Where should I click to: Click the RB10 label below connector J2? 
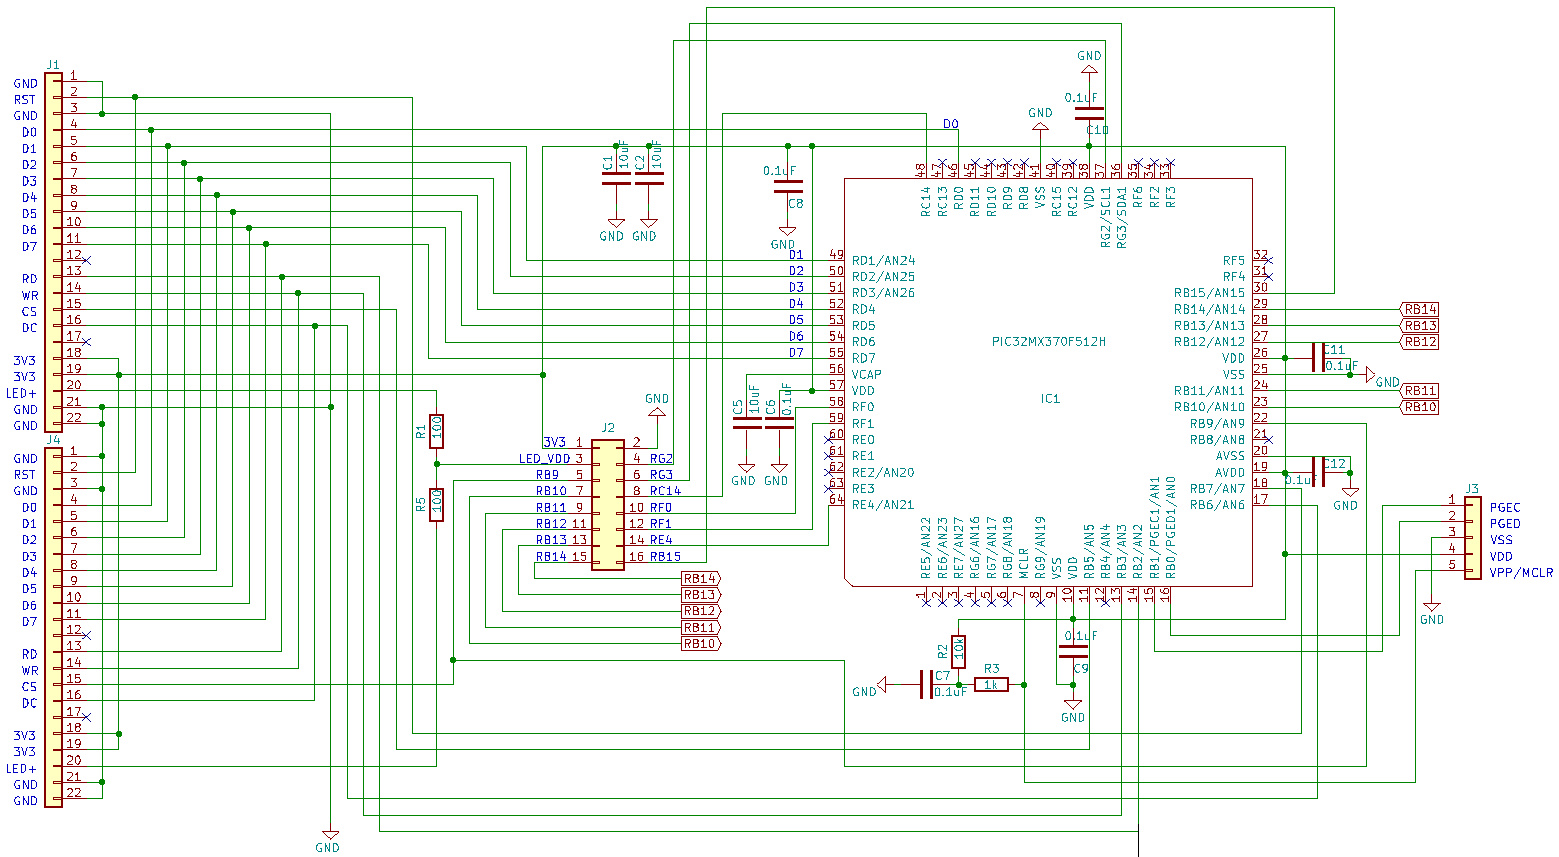coord(700,644)
